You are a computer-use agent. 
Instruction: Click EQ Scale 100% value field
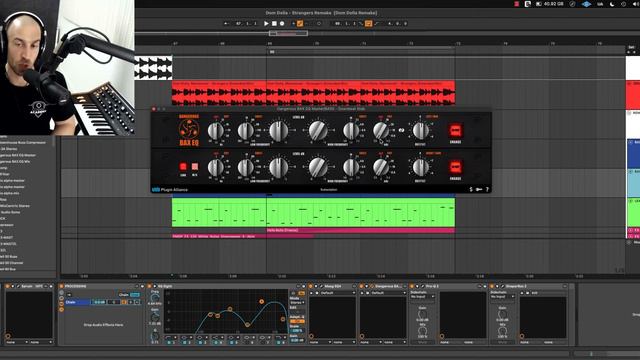pyautogui.click(x=297, y=330)
